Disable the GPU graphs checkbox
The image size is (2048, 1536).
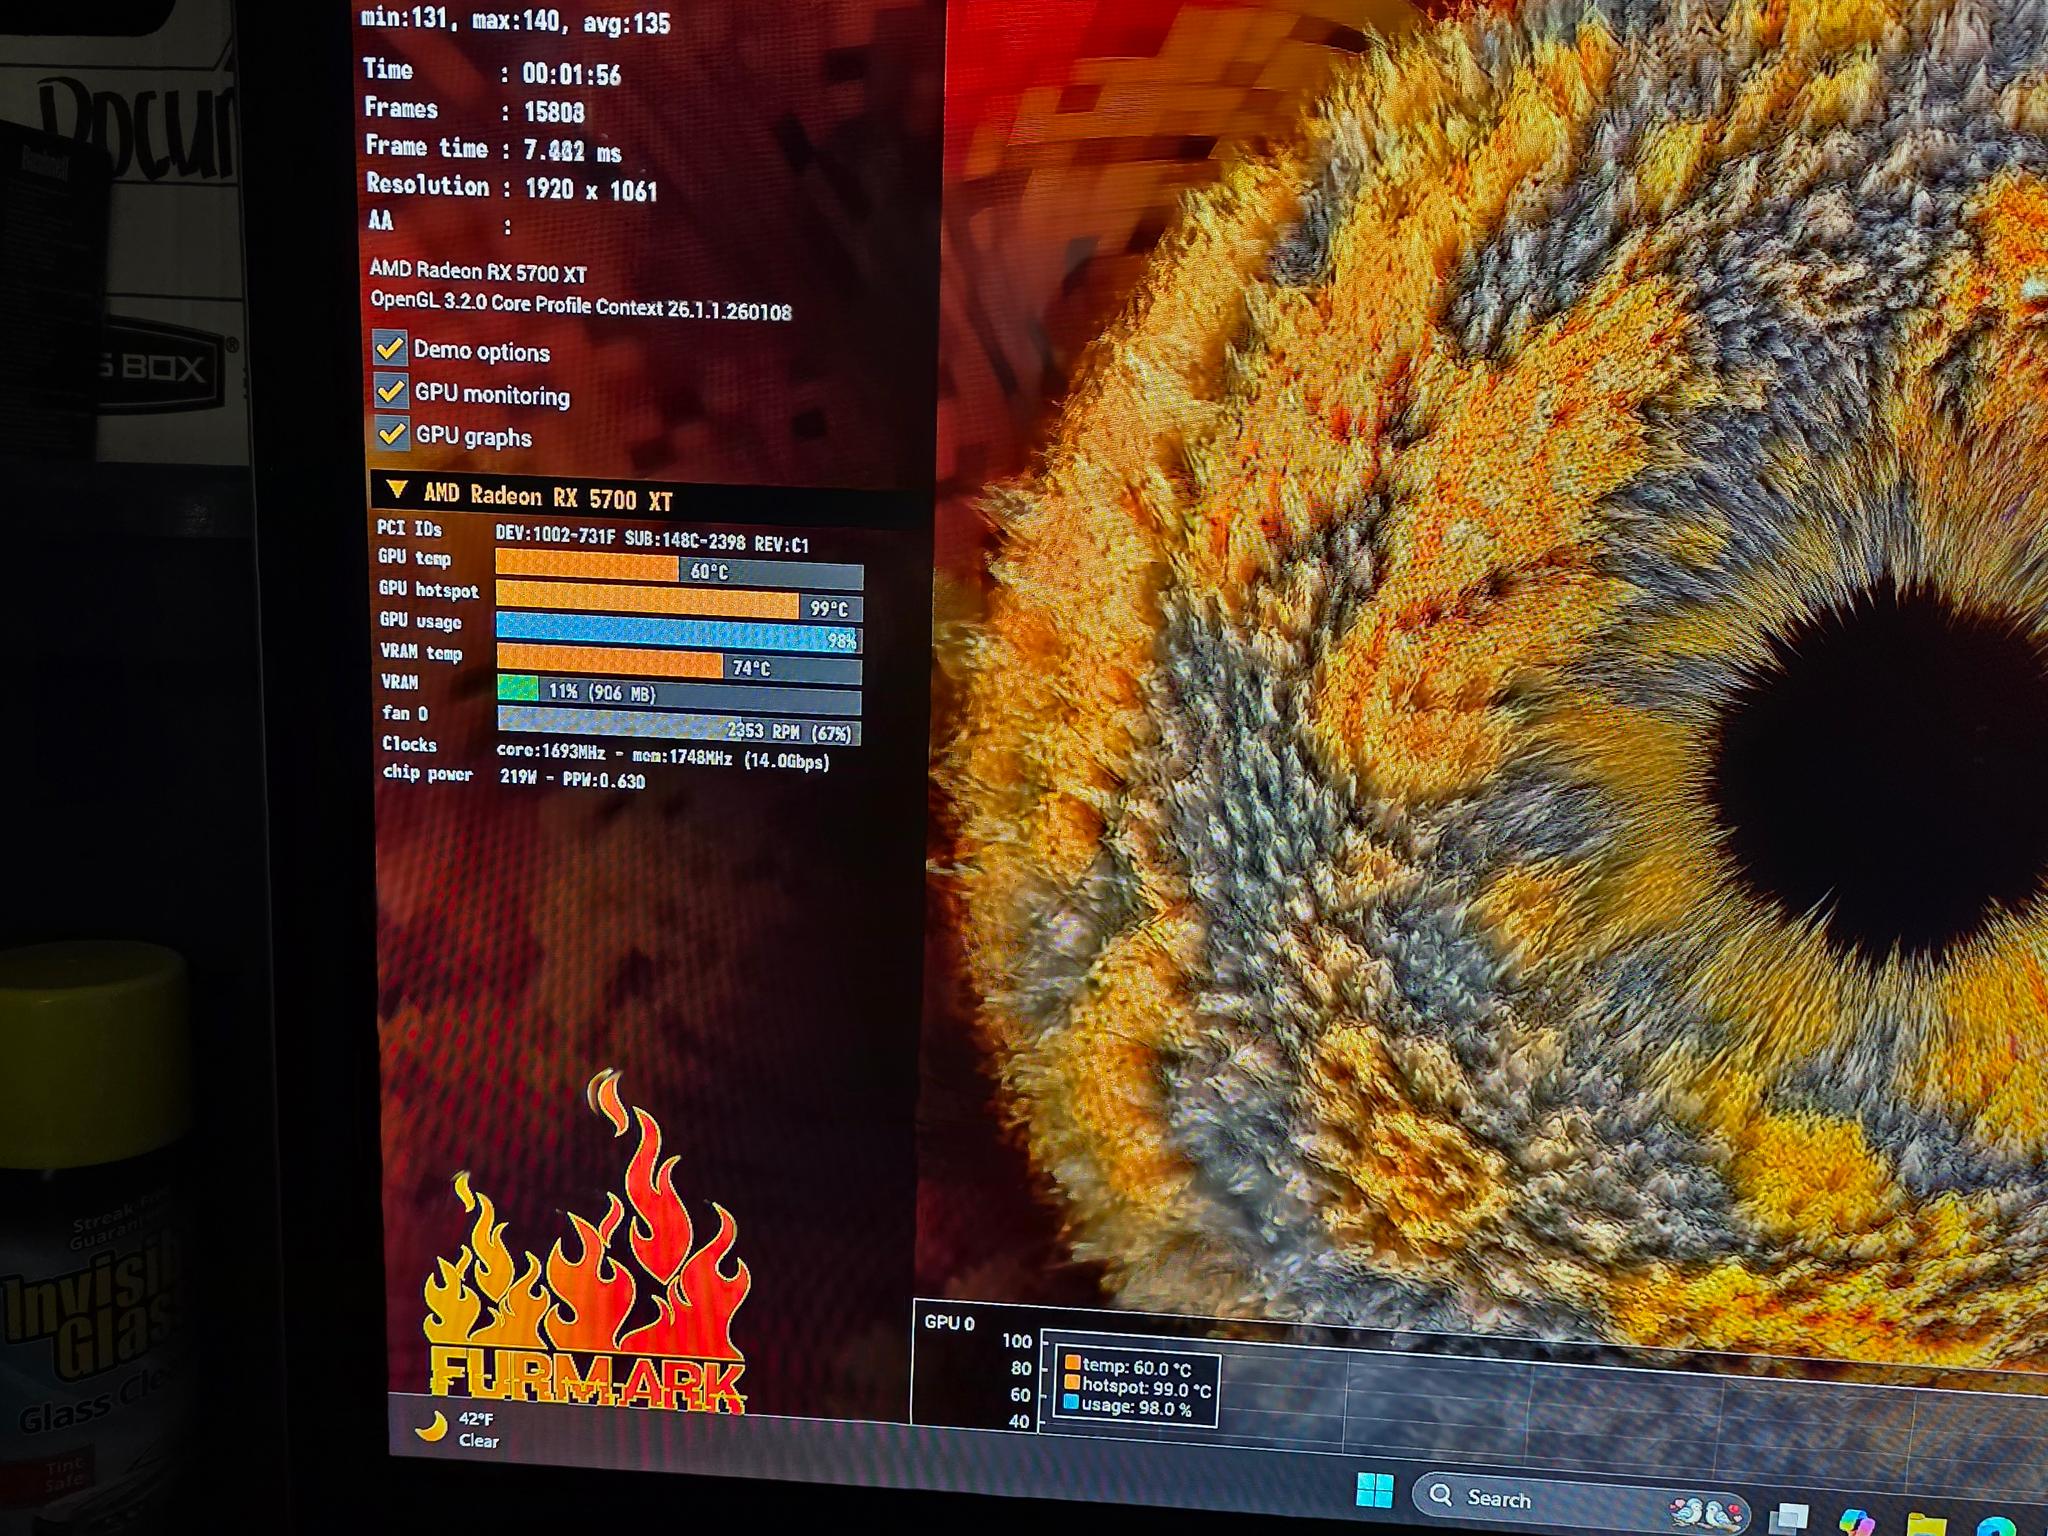tap(391, 433)
